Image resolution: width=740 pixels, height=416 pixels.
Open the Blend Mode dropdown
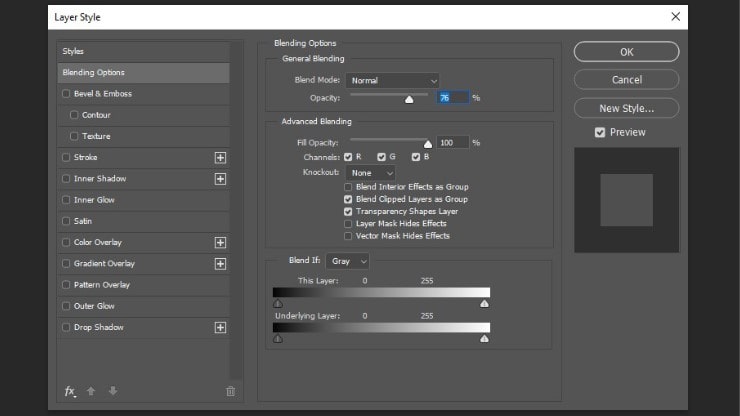point(393,80)
